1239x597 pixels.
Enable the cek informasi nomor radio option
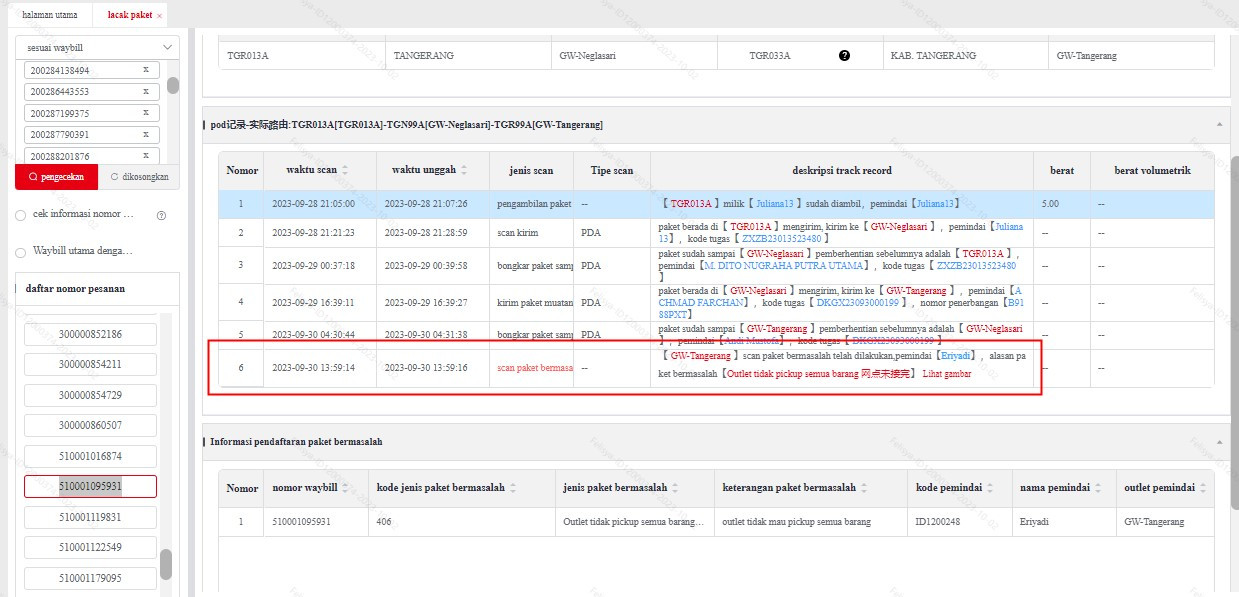(x=21, y=215)
